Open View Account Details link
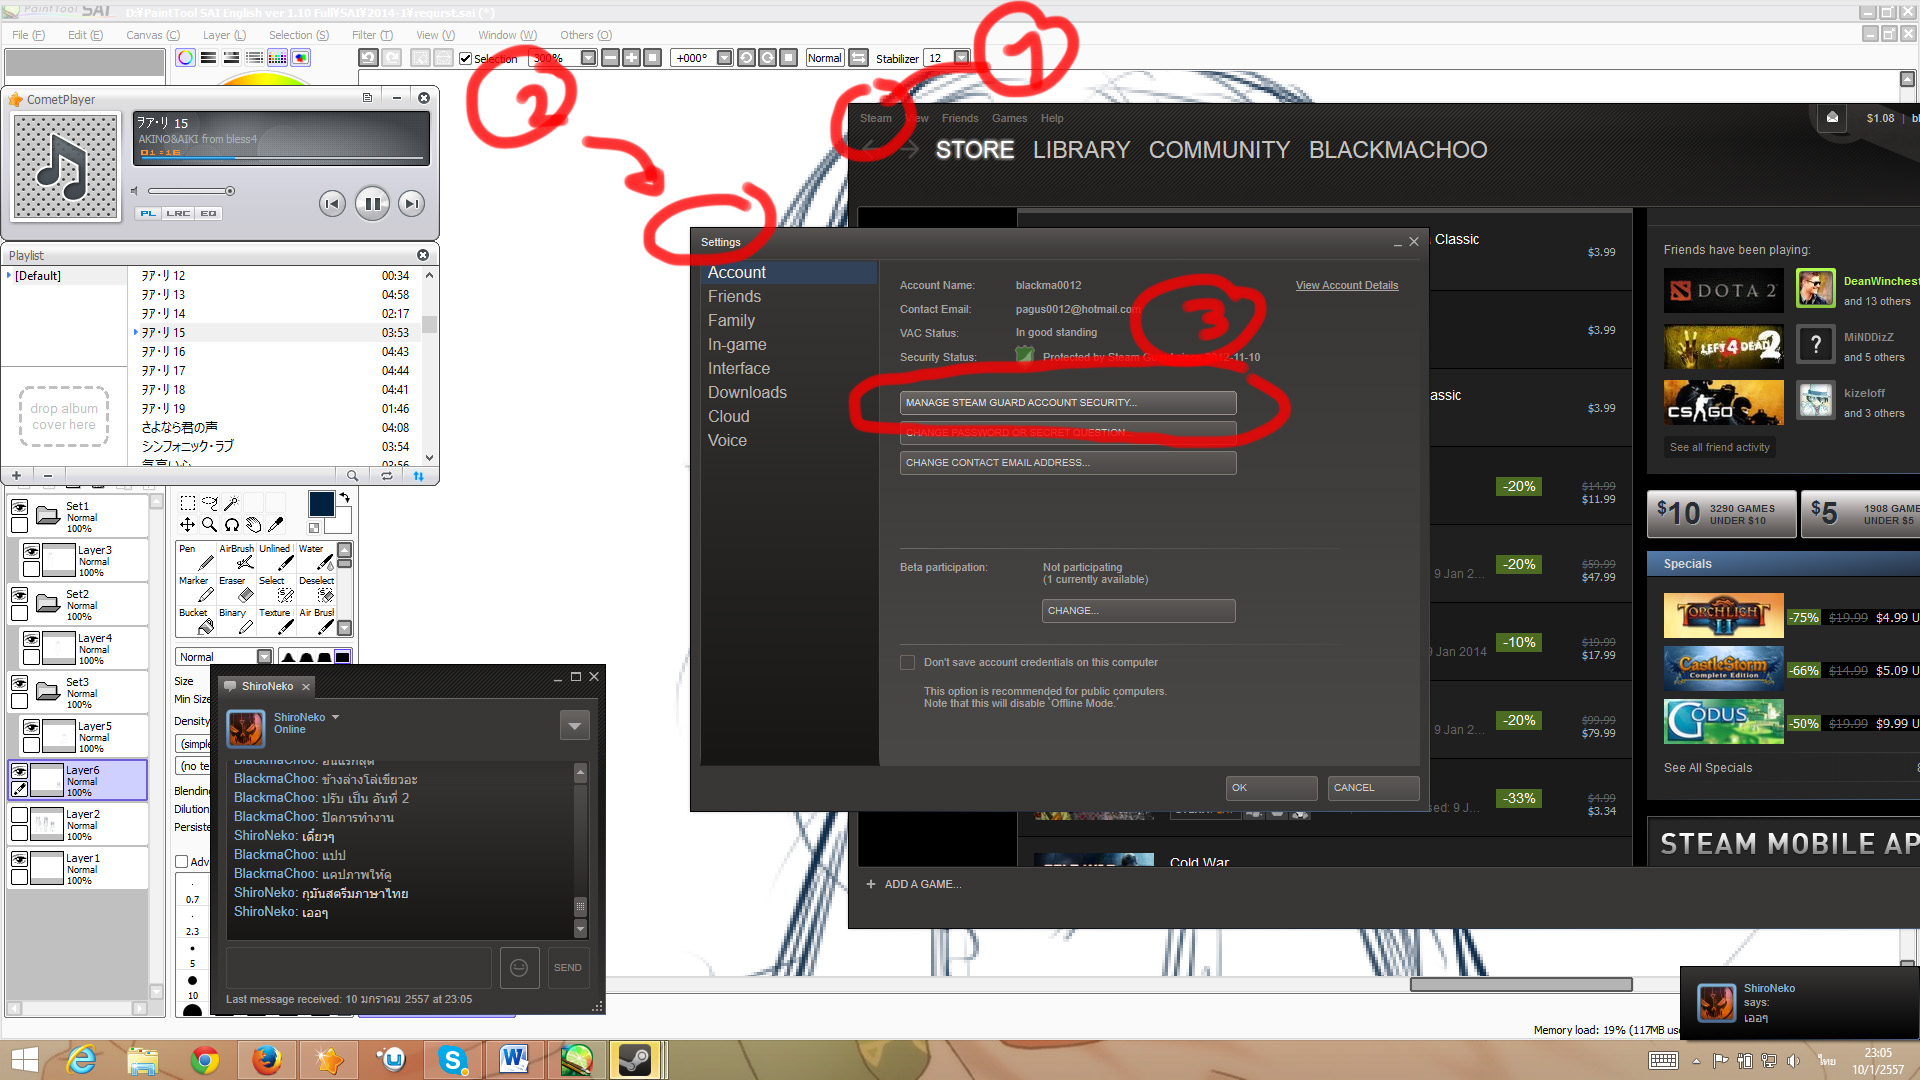1920x1080 pixels. [x=1346, y=285]
